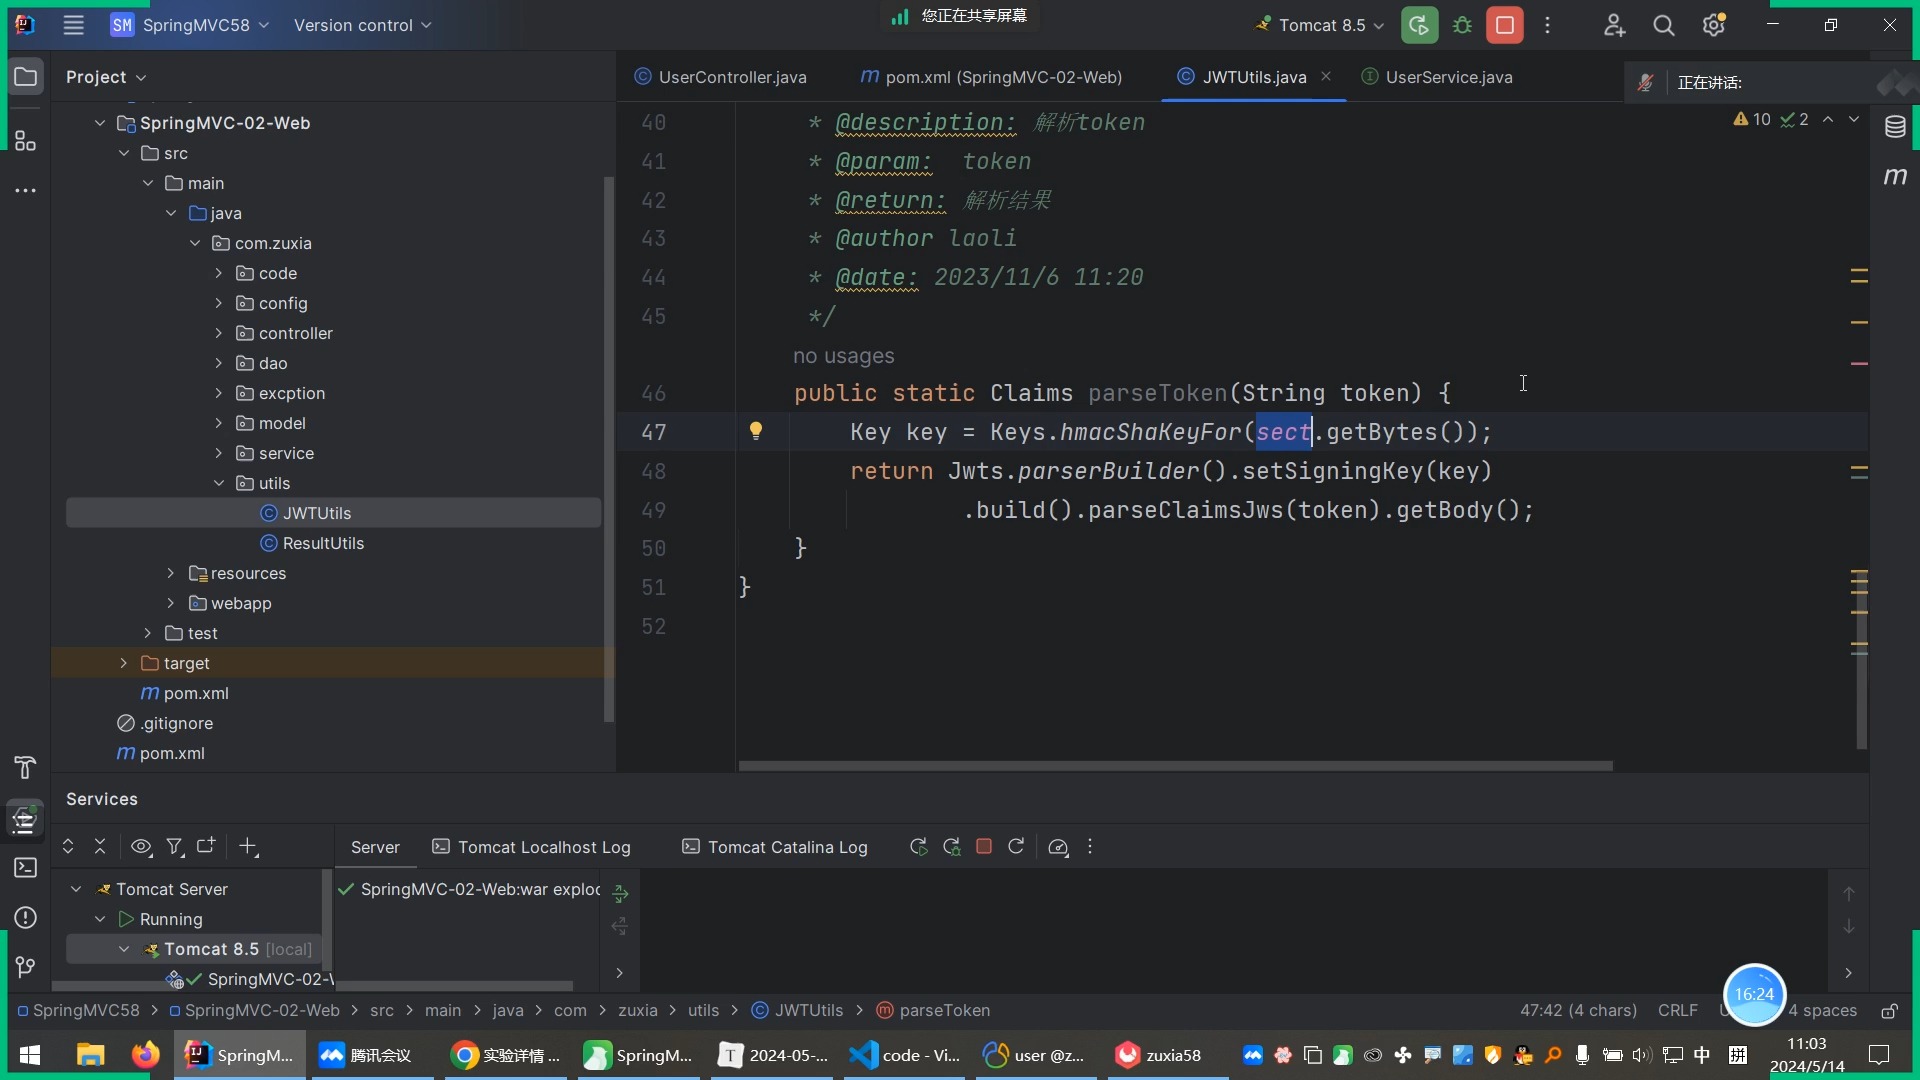Open the Terminal tool window

pos(26,867)
